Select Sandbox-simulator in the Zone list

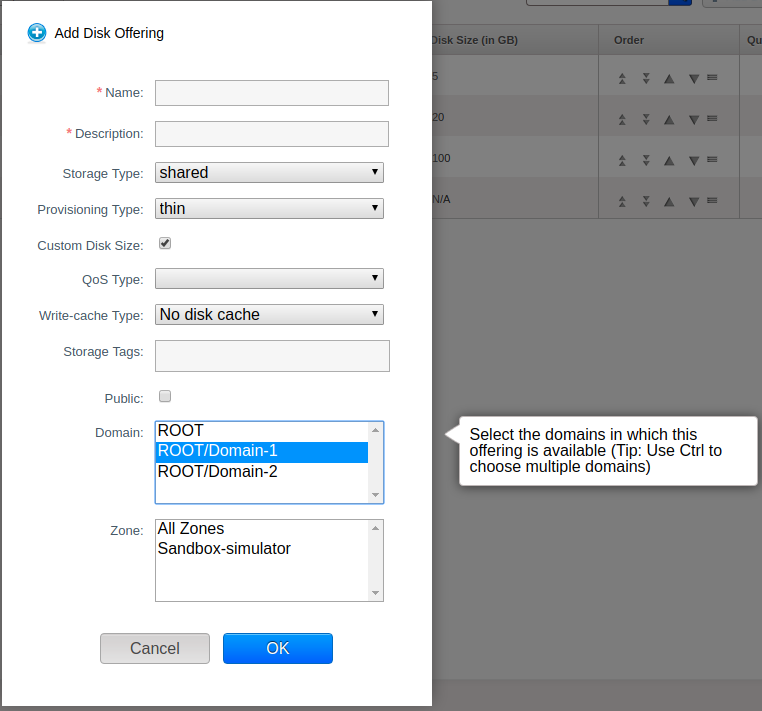pyautogui.click(x=262, y=549)
